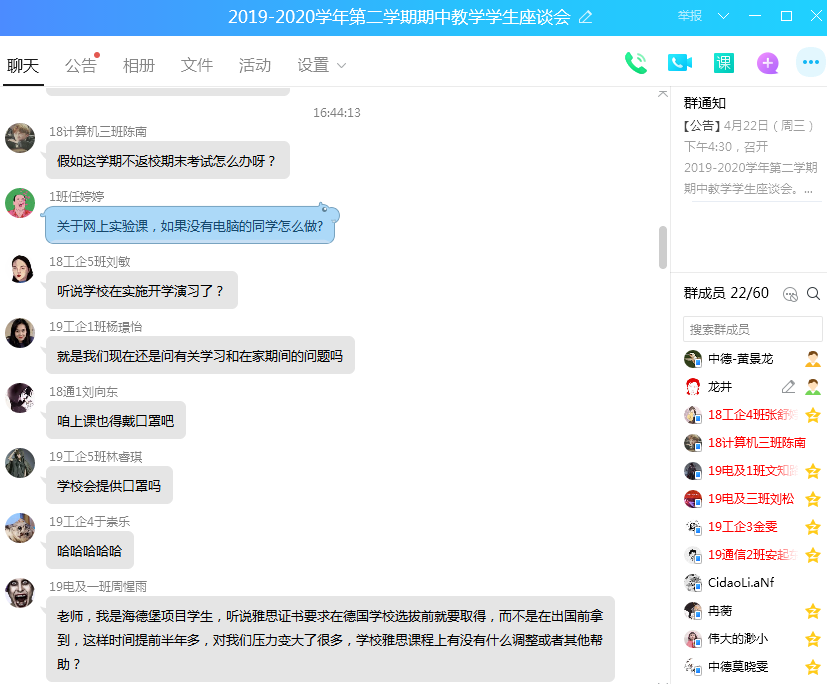Click the invite icon beside 群成员 22/60
The height and width of the screenshot is (684, 827).
coord(790,294)
